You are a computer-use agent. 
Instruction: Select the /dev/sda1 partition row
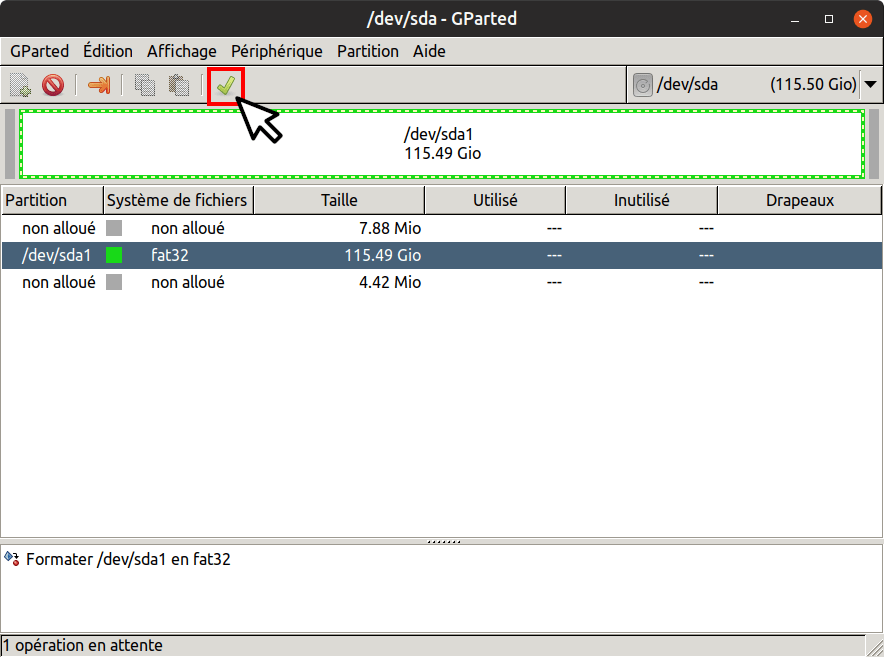point(441,255)
